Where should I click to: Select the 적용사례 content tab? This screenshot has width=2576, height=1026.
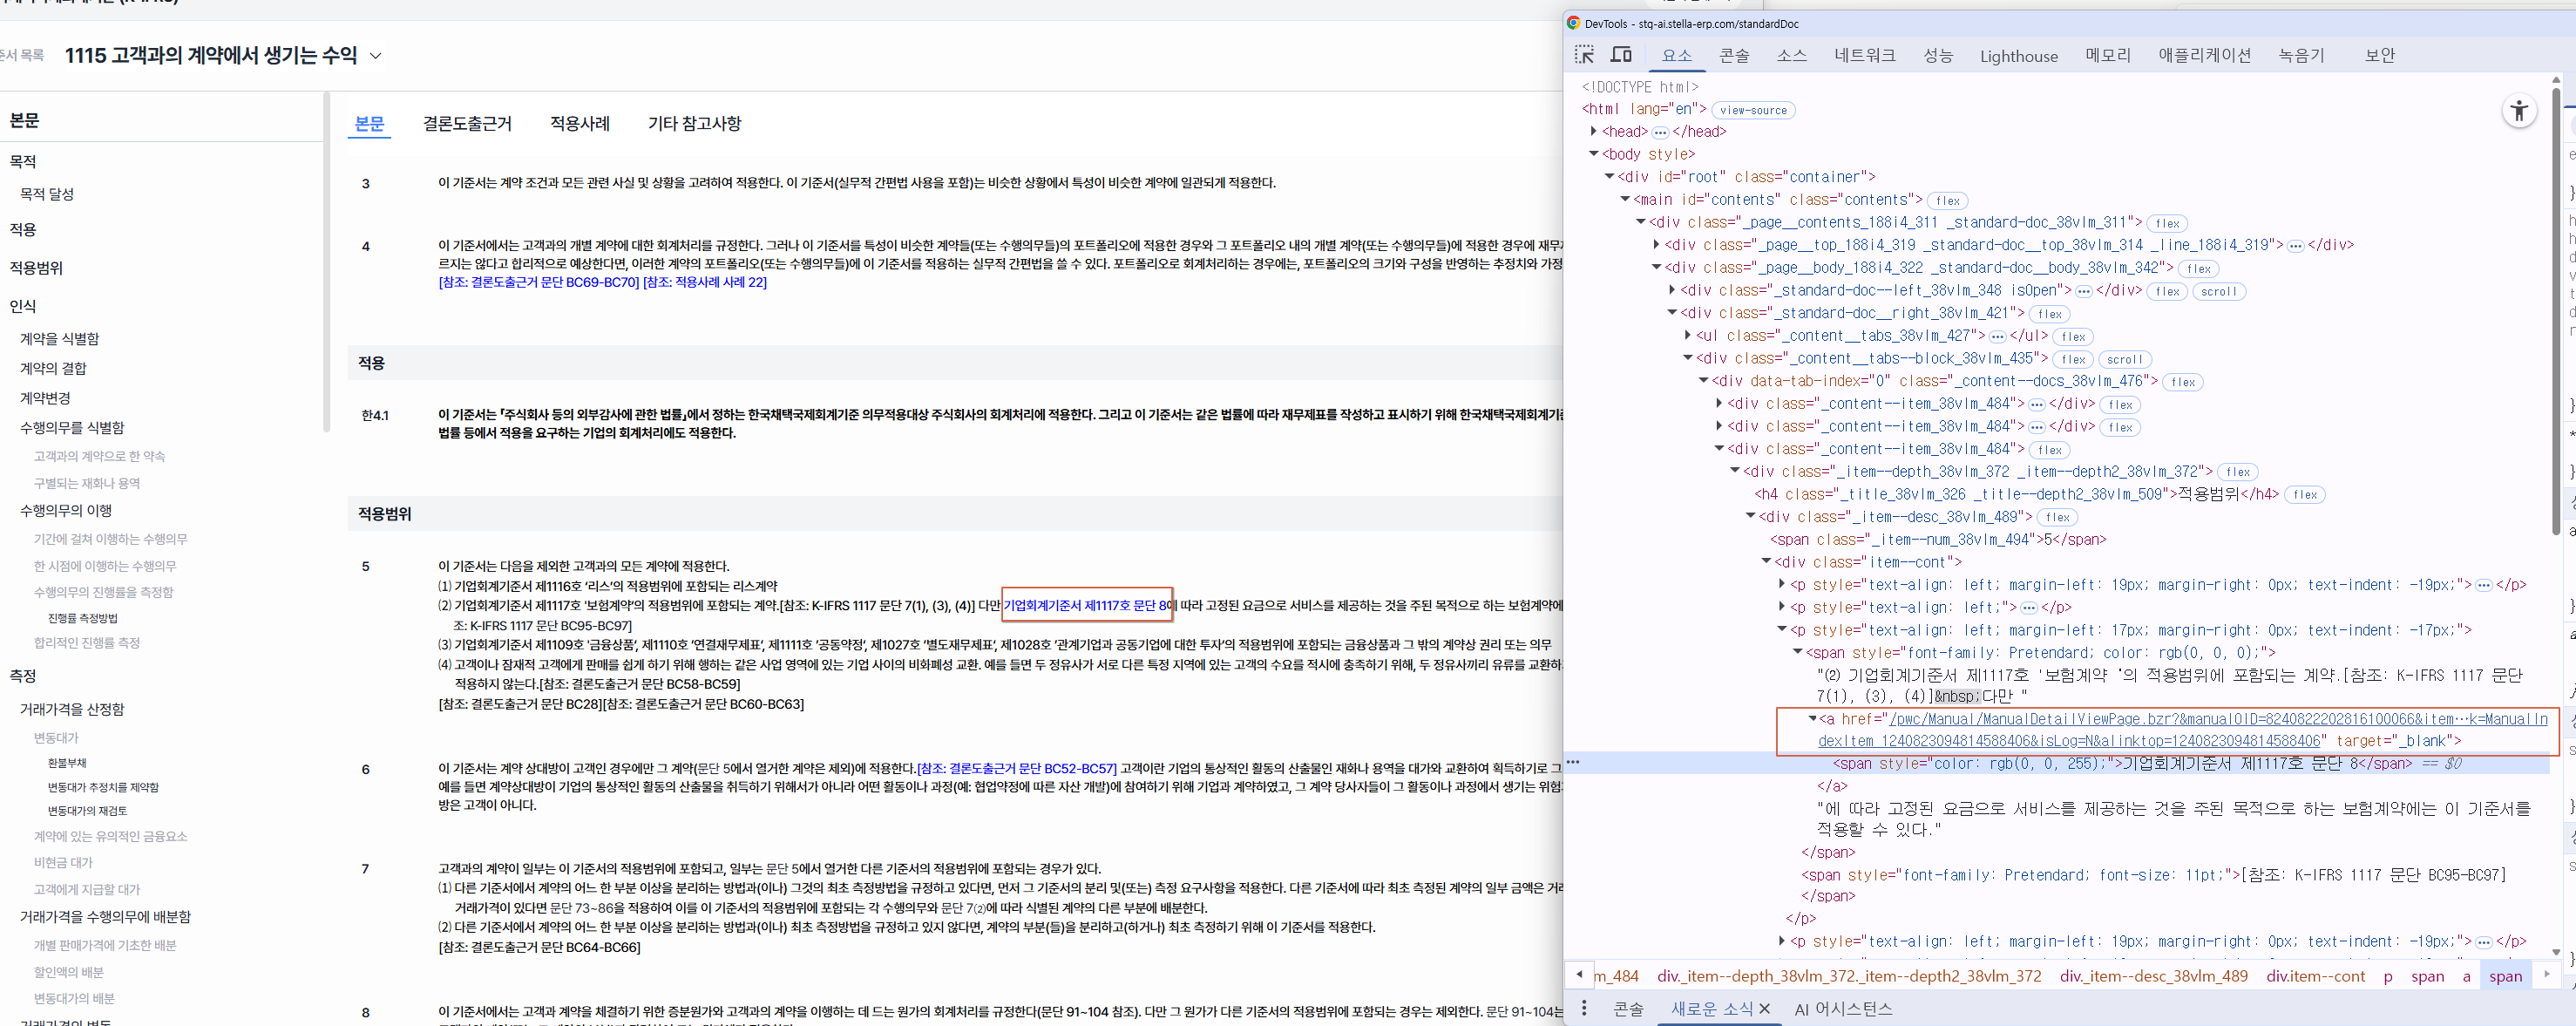coord(579,123)
